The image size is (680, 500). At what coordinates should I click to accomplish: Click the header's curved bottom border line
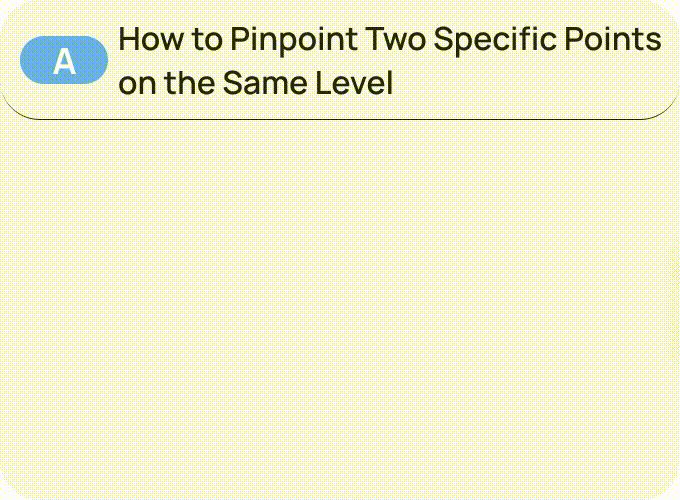(x=340, y=119)
